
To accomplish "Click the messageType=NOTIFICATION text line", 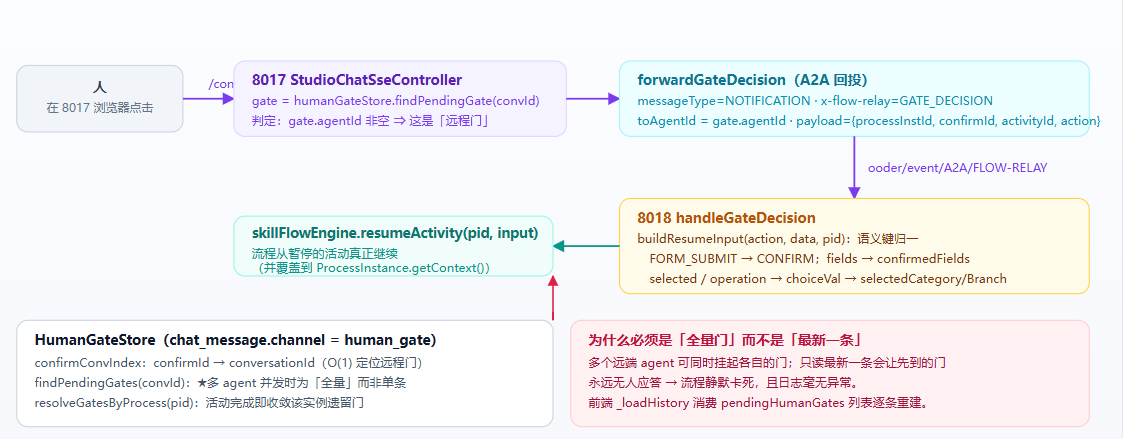I will click(815, 101).
